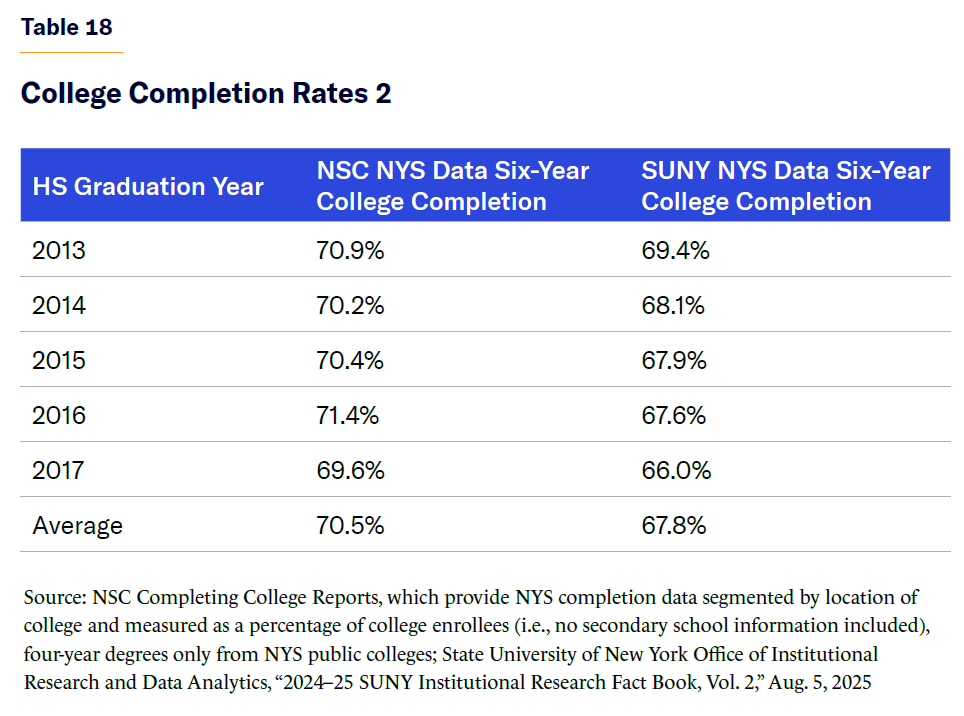Screen dimensions: 964x716
Task: Select the 2015 row year cell
Action: click(x=59, y=361)
